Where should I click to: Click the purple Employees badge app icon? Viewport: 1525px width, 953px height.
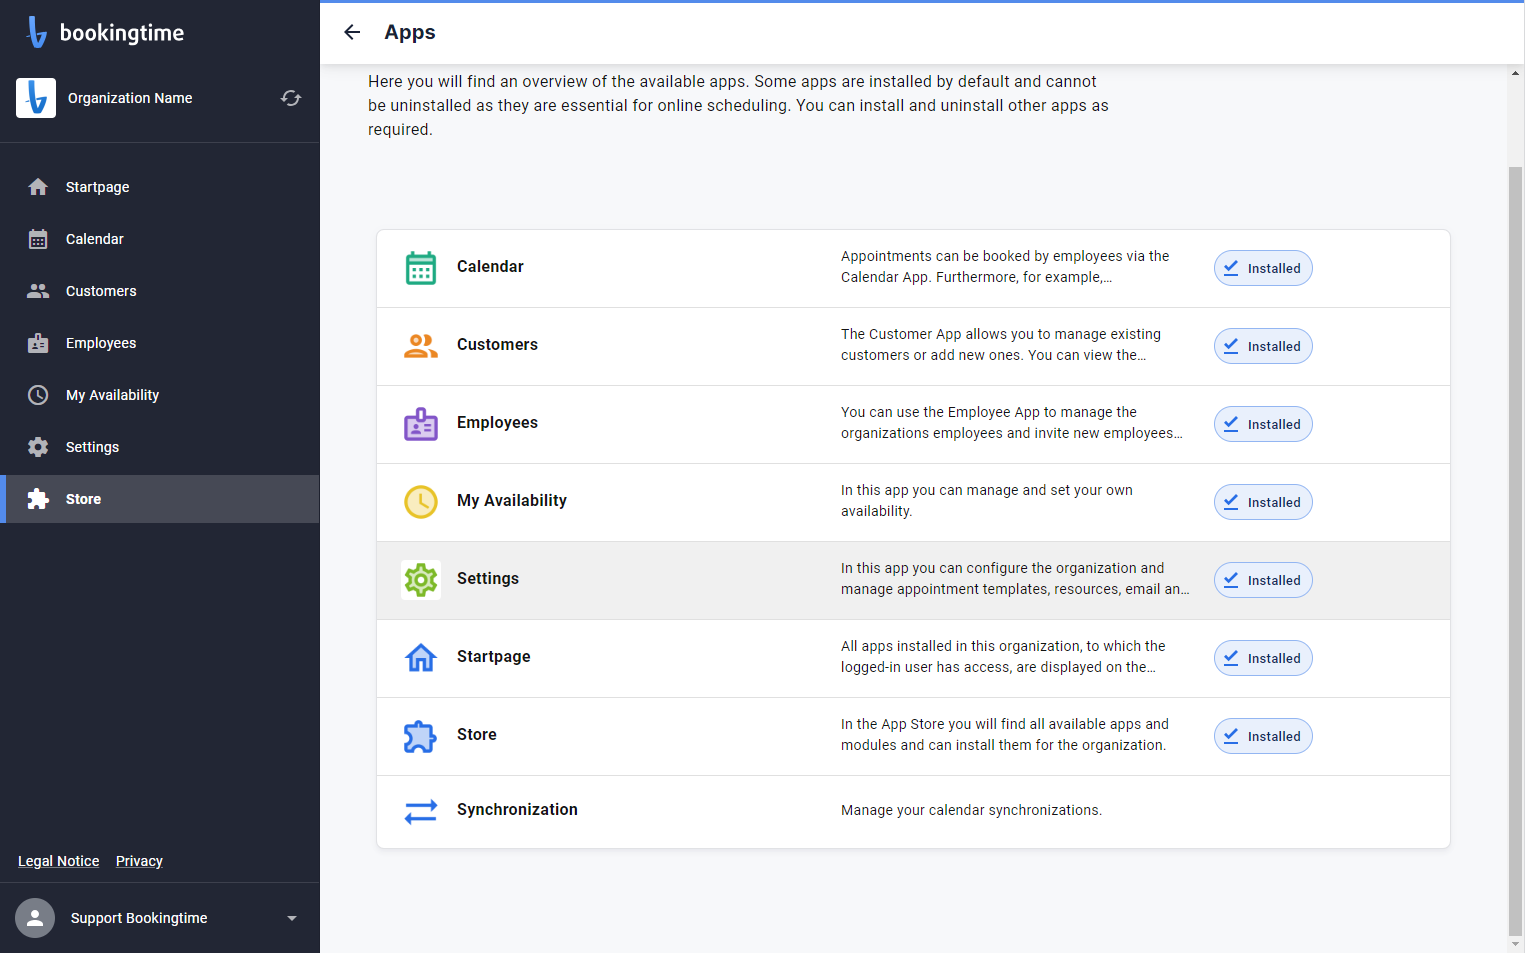[x=421, y=424]
